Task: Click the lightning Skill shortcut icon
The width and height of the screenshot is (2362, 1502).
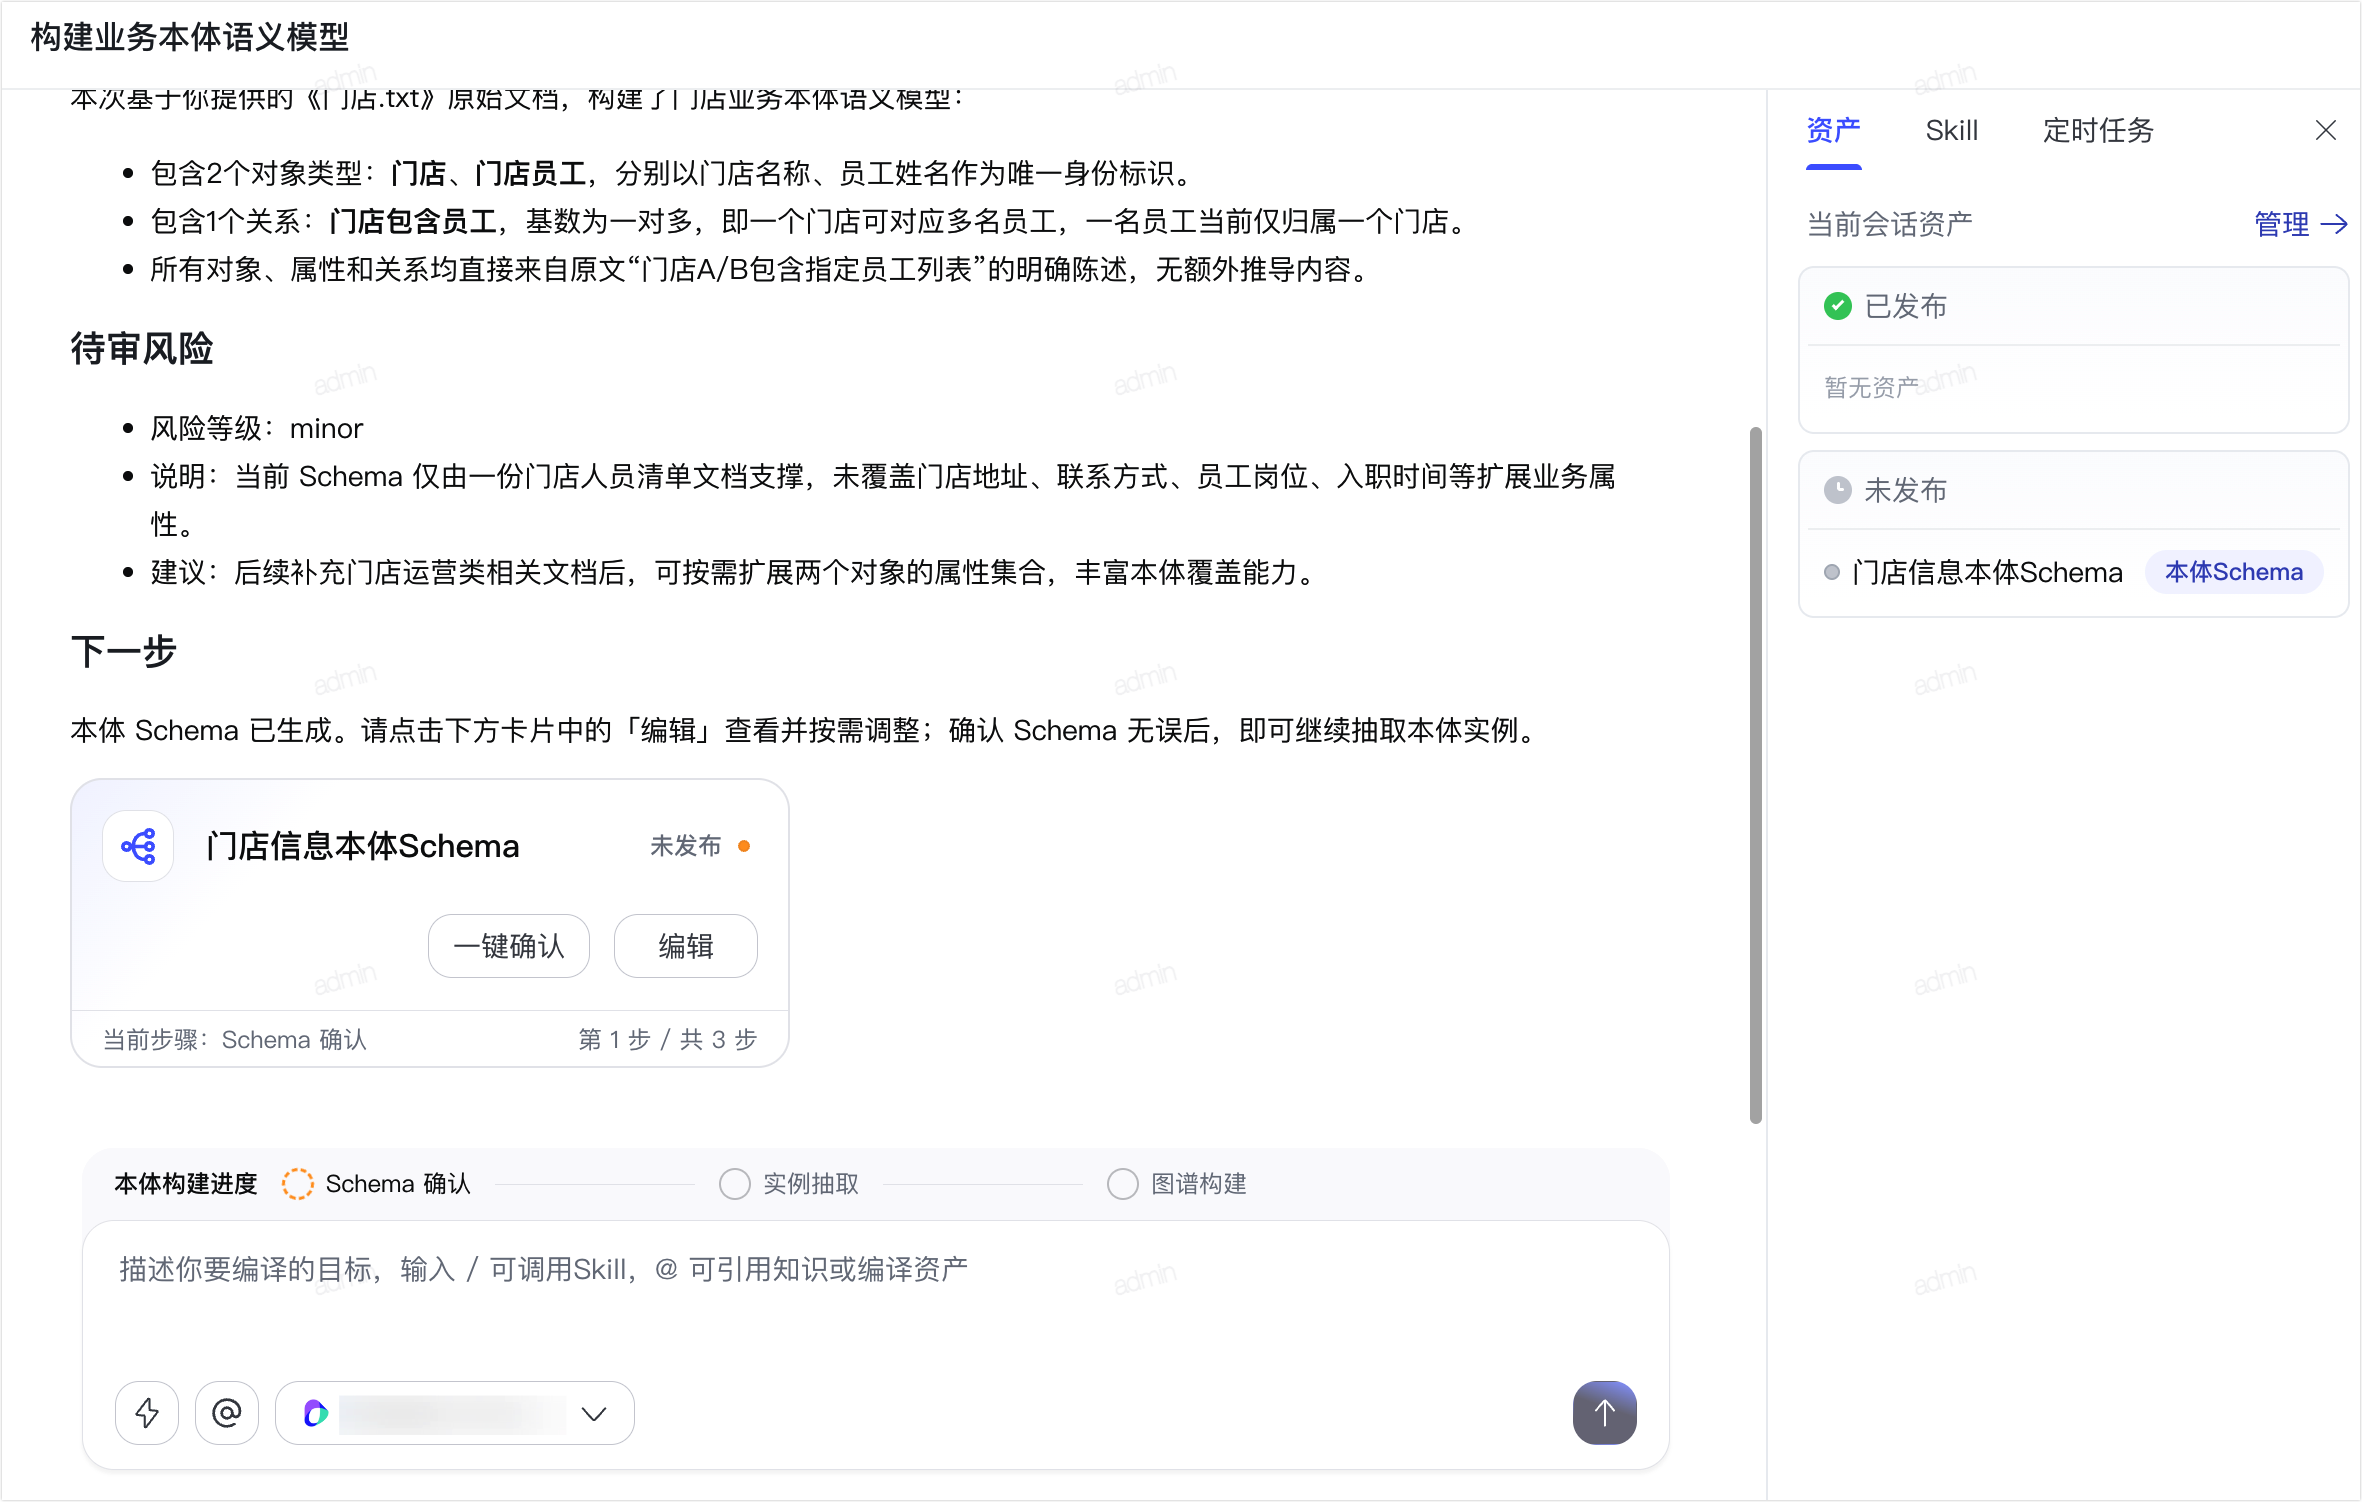Action: (147, 1413)
